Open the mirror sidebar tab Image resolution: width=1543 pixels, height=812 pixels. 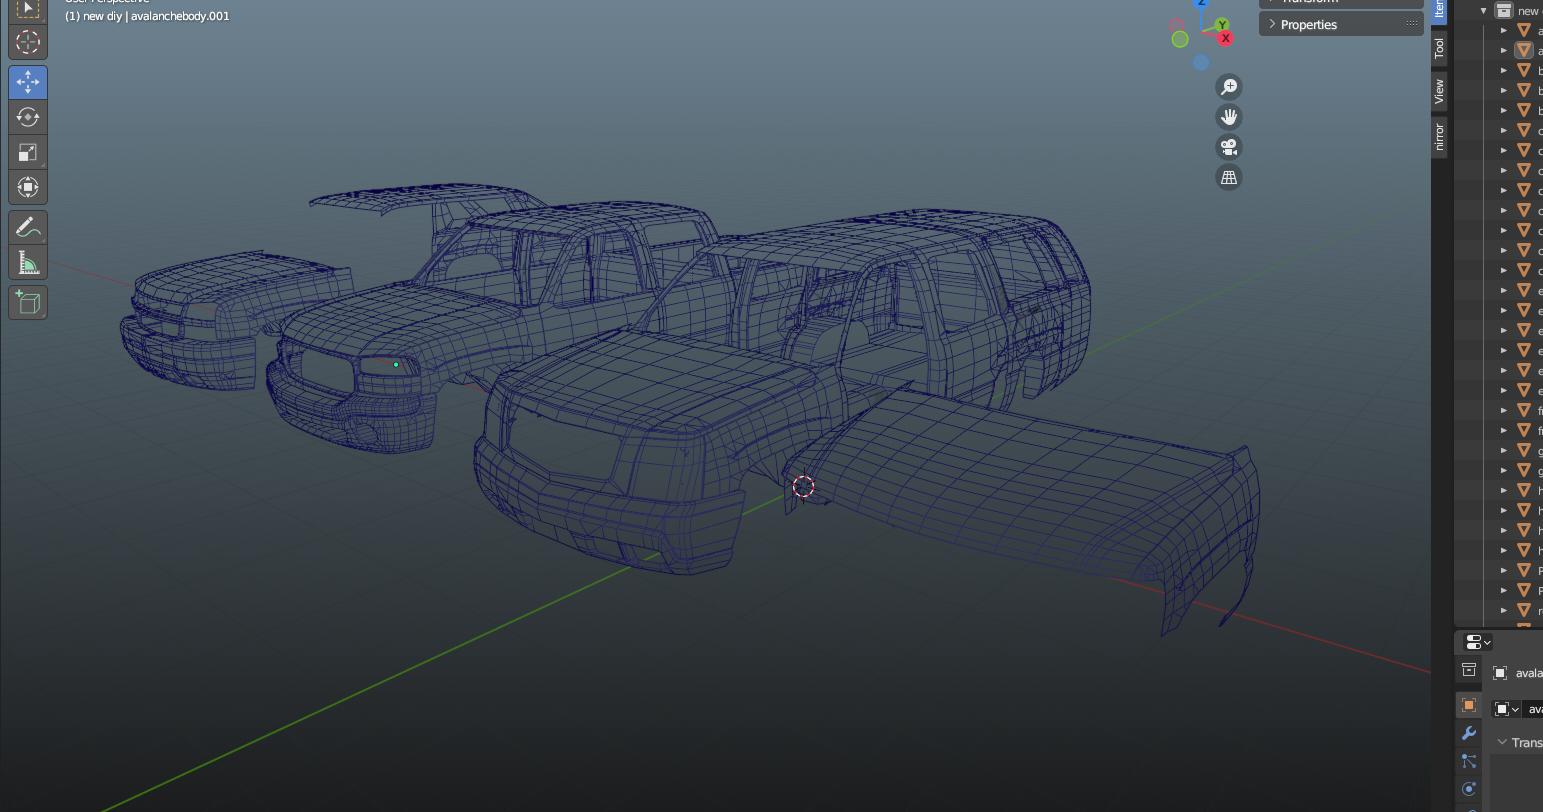click(x=1439, y=137)
